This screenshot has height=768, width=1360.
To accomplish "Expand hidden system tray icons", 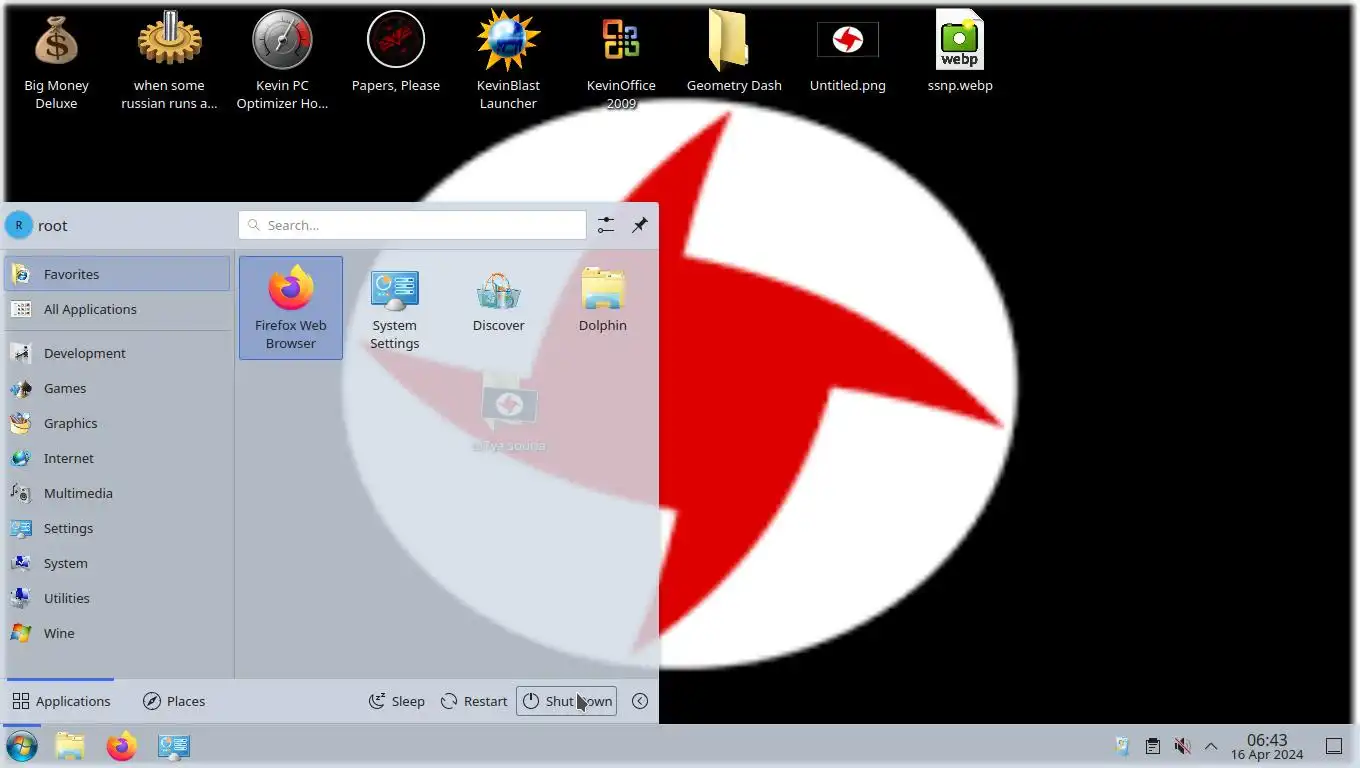I will pos(1211,746).
